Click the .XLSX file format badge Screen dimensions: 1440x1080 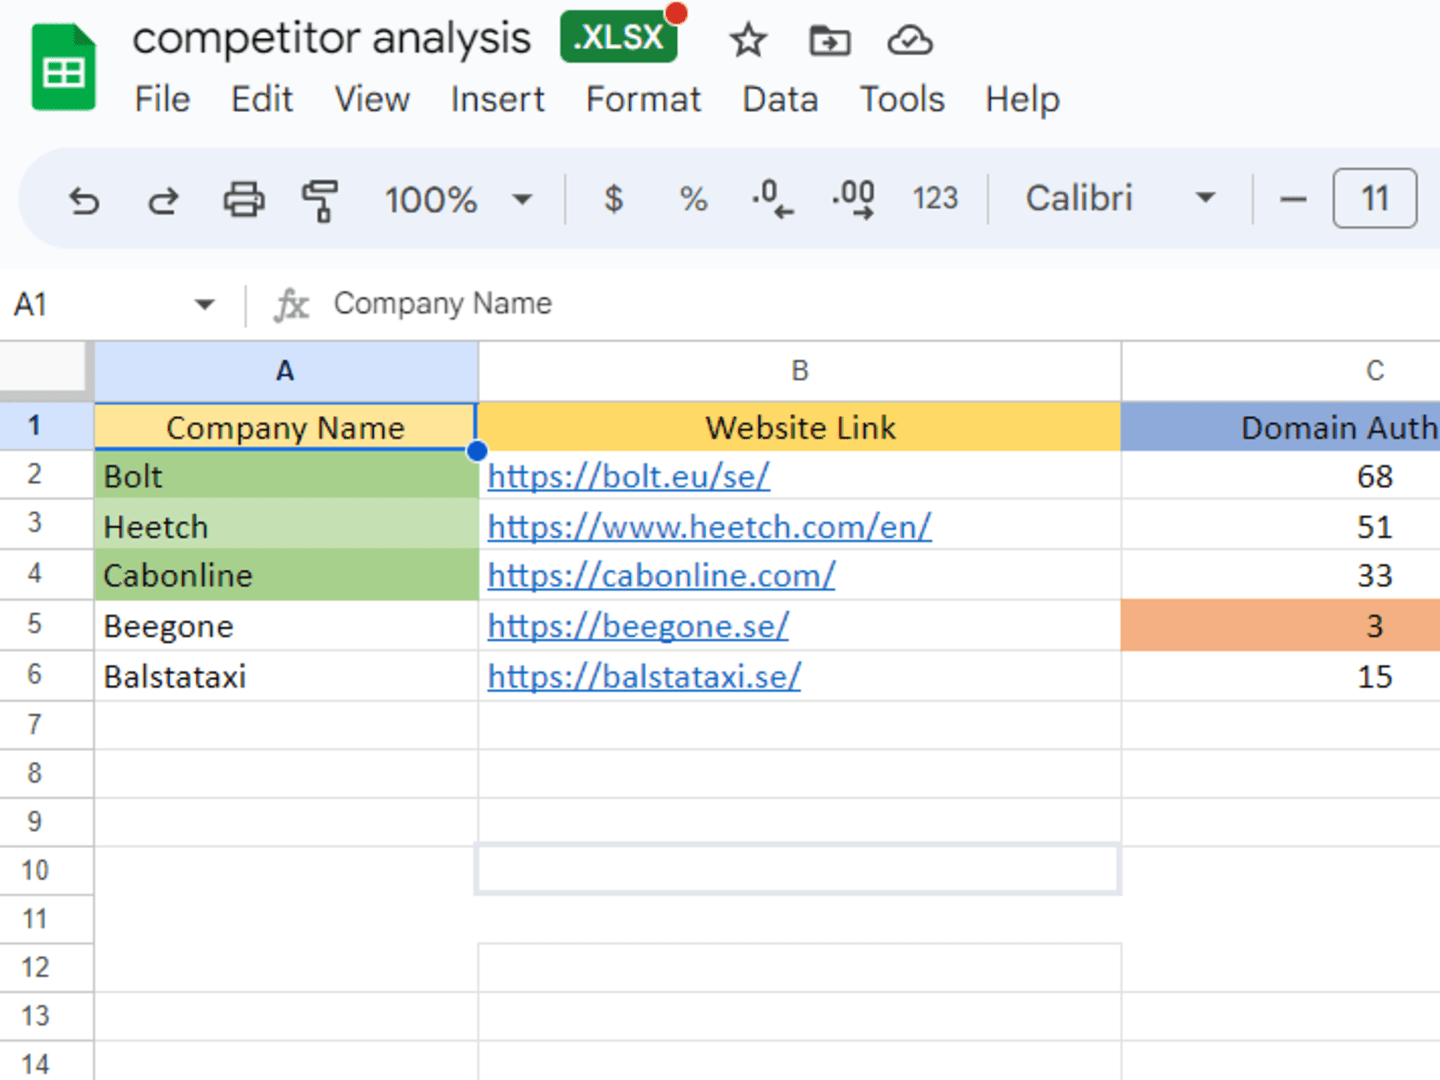(619, 37)
